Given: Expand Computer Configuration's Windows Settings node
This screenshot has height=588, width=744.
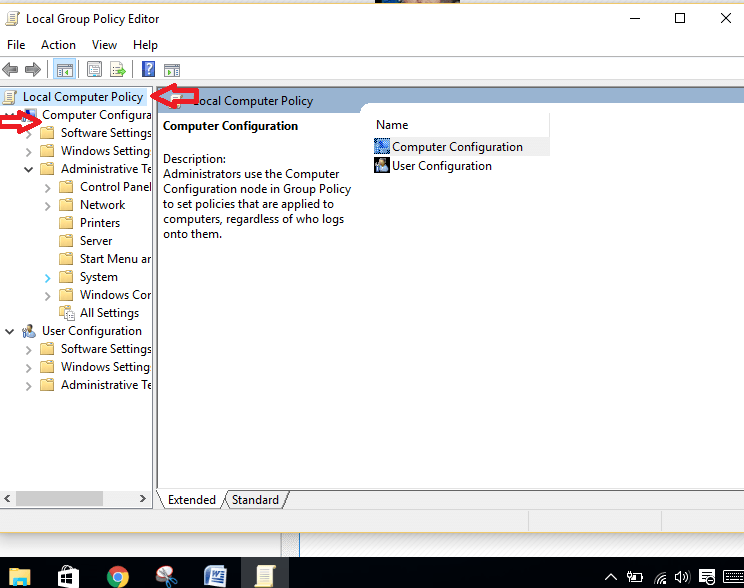Looking at the screenshot, I should [x=28, y=152].
